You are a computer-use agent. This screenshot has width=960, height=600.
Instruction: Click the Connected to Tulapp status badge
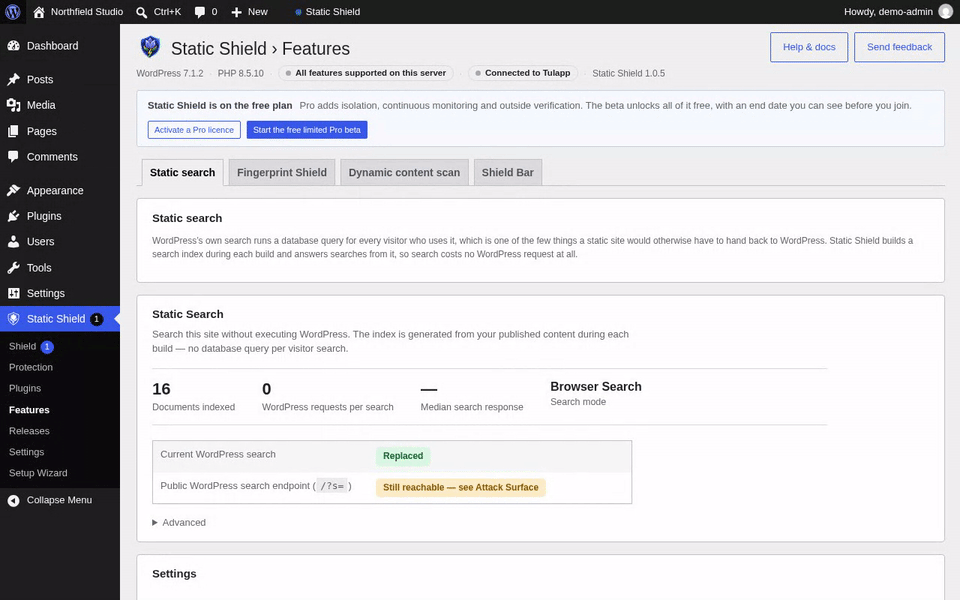coord(523,73)
